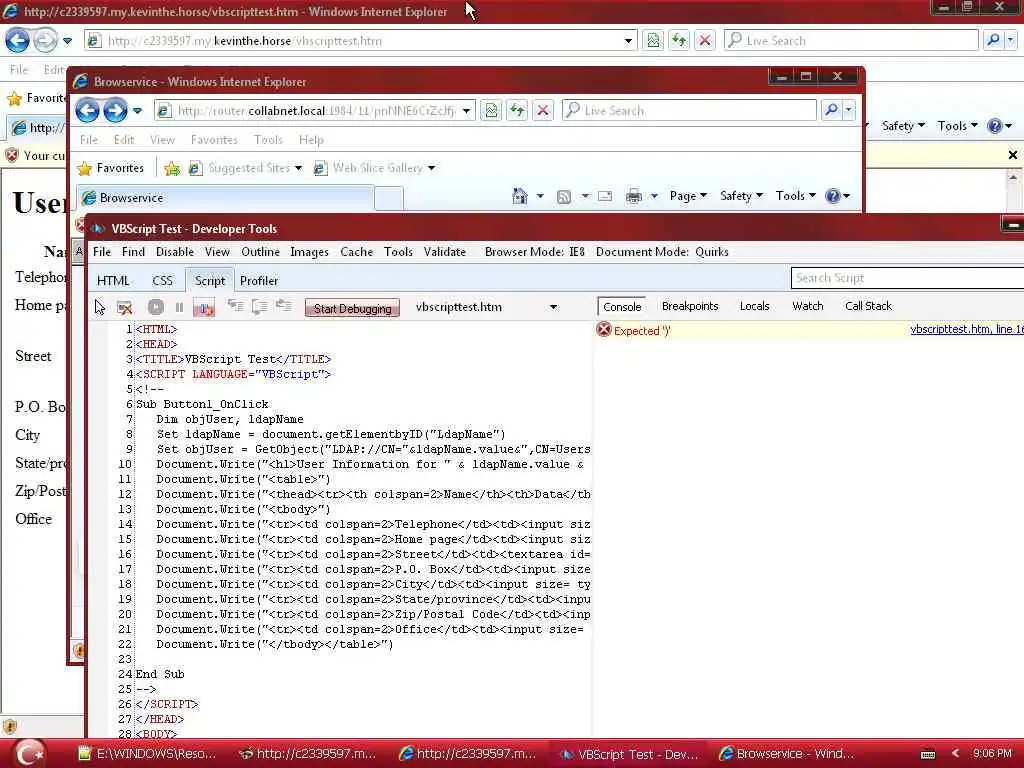Open the Breakpoints pane
1024x768 pixels.
pos(690,306)
